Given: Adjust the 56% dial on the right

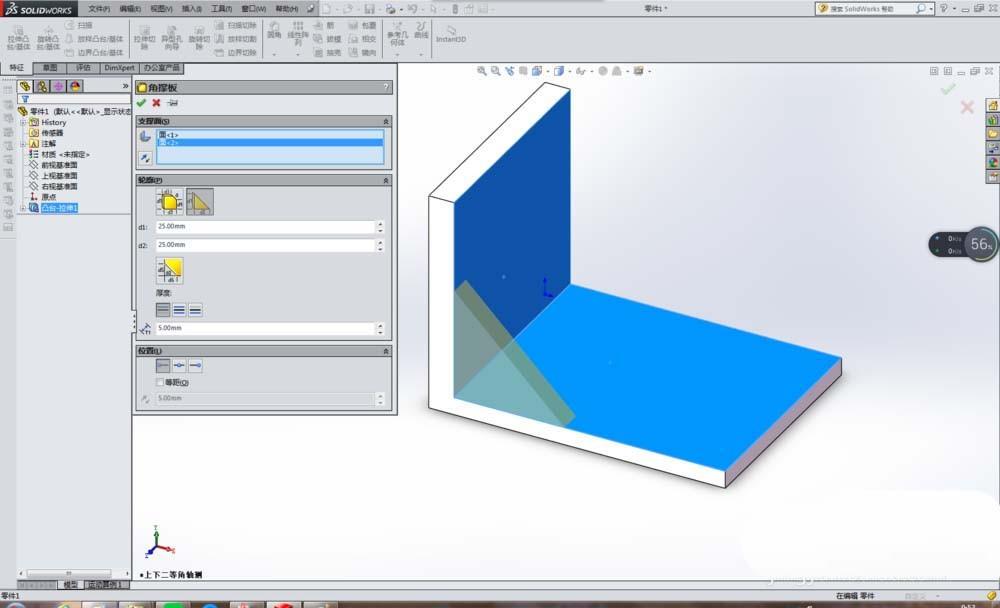Looking at the screenshot, I should tap(981, 244).
